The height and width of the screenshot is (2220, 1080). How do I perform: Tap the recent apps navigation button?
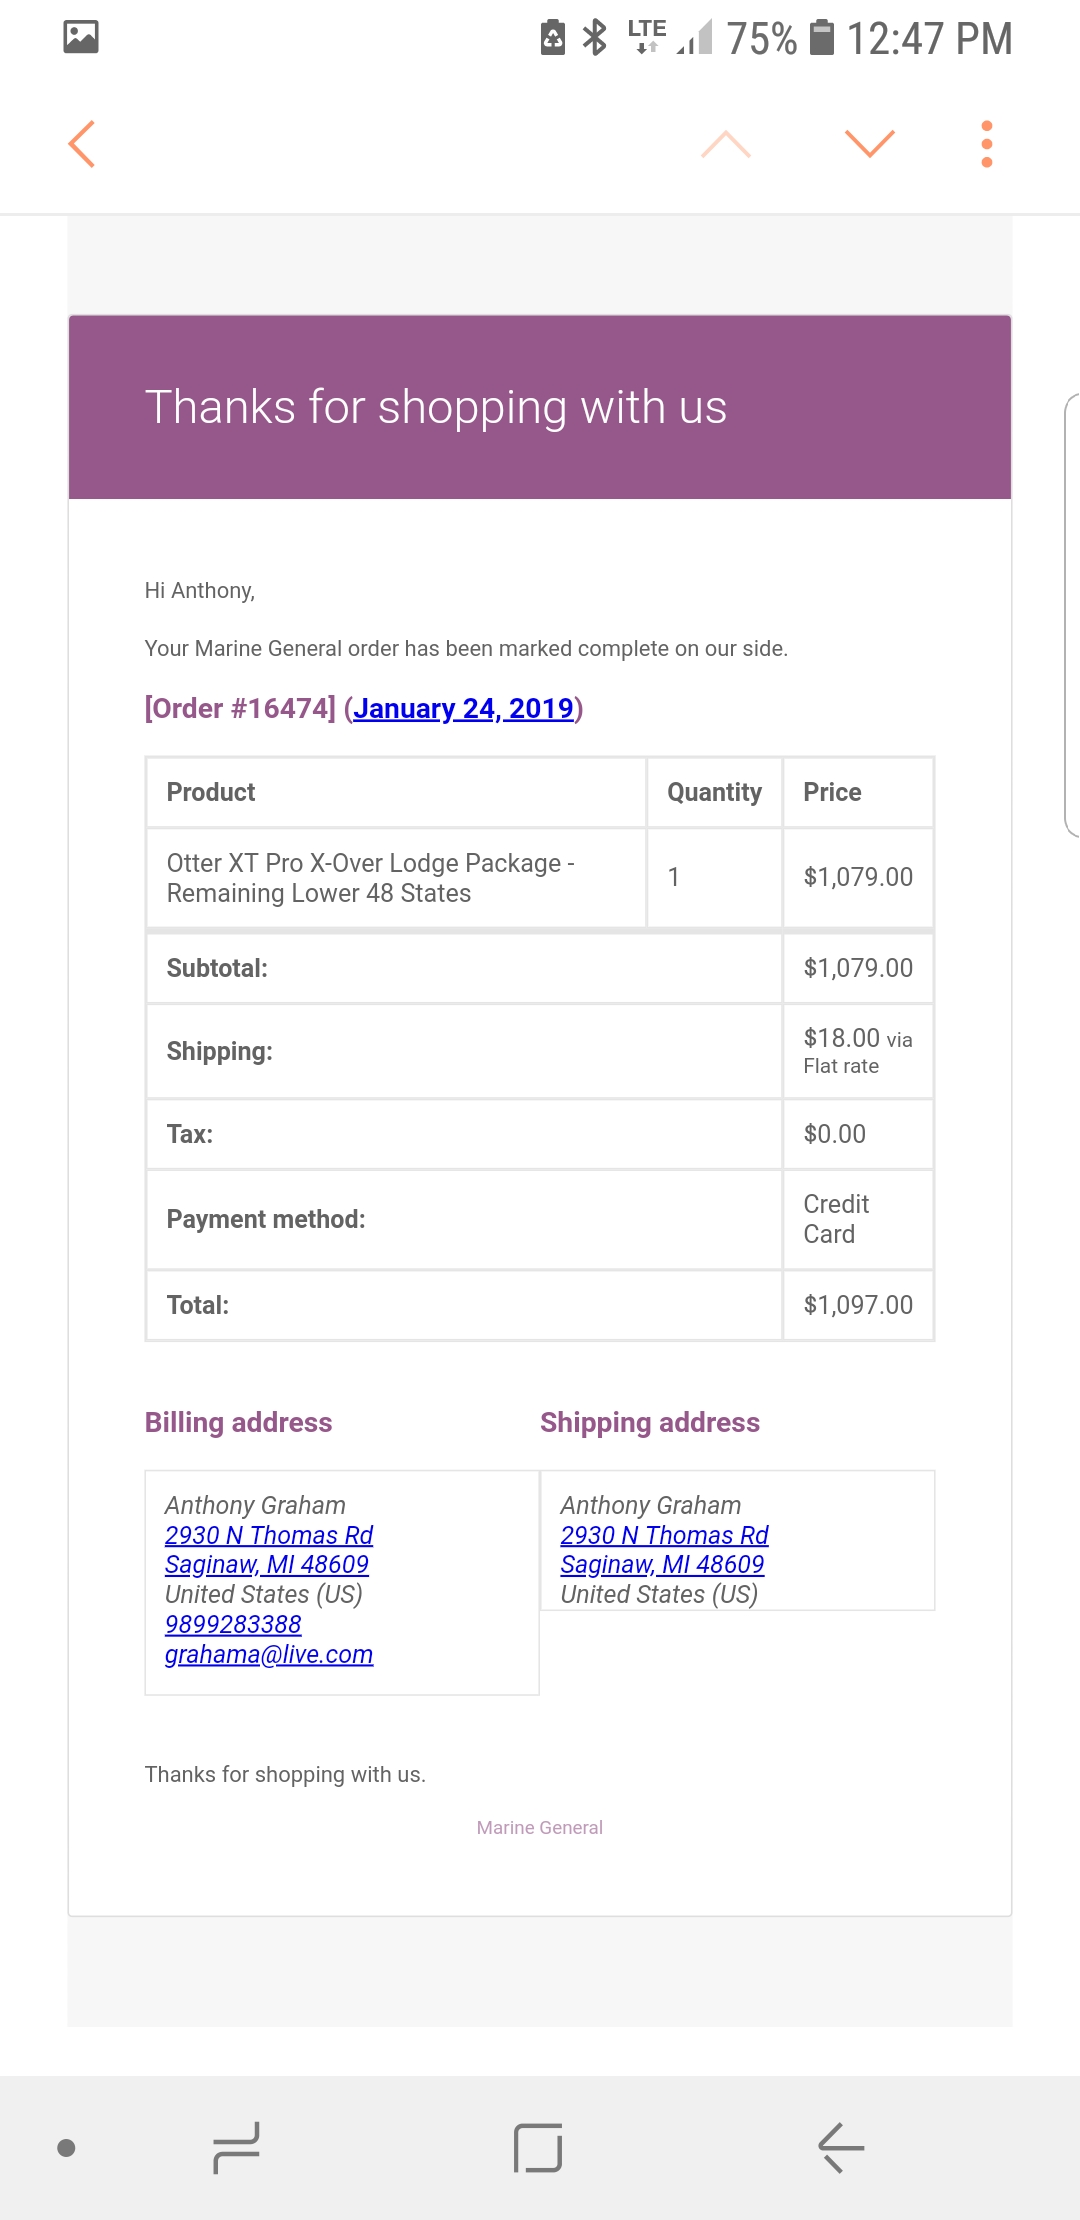pyautogui.click(x=237, y=2148)
